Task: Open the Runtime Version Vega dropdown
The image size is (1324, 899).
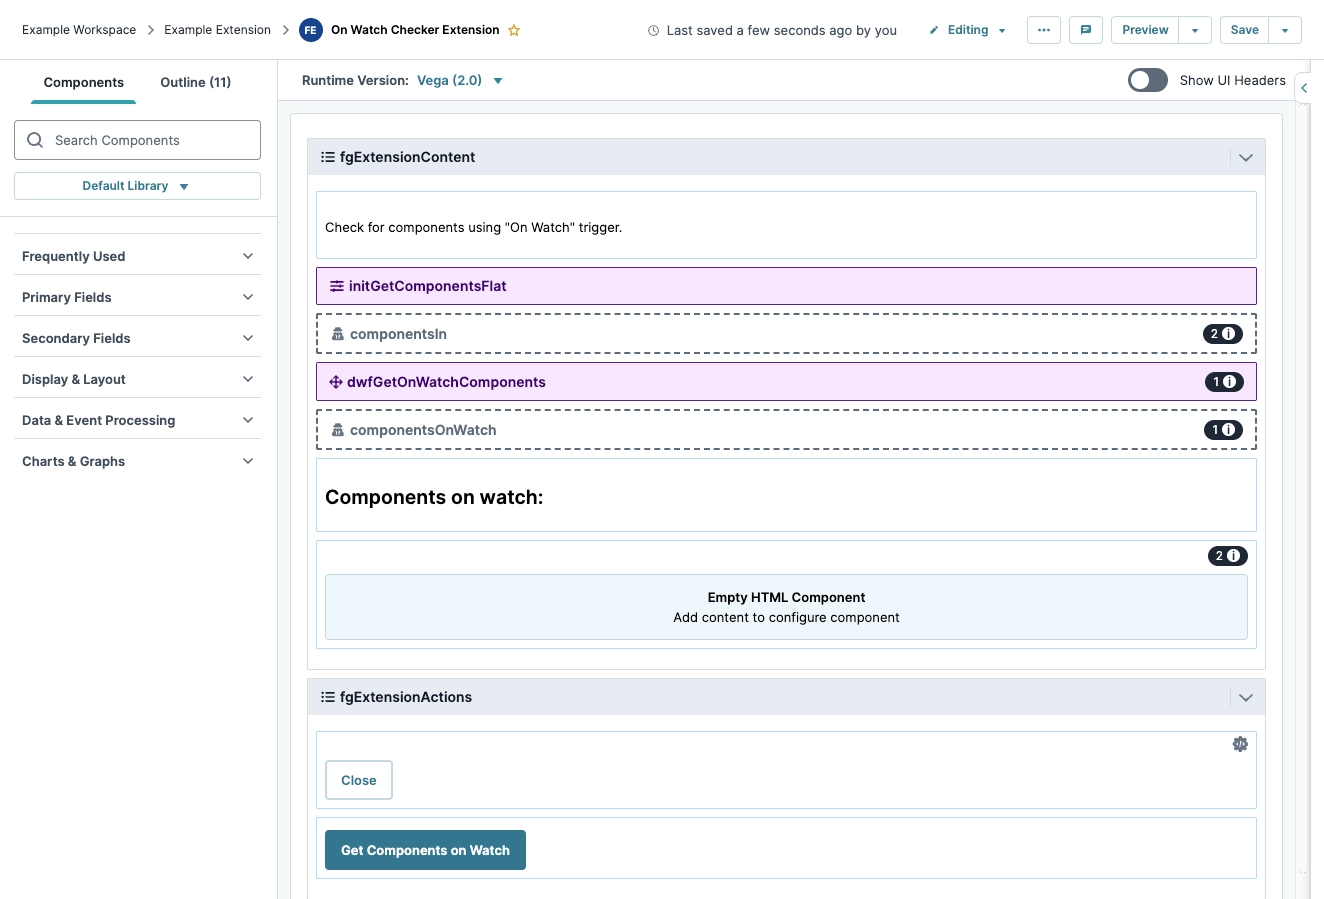Action: 459,81
